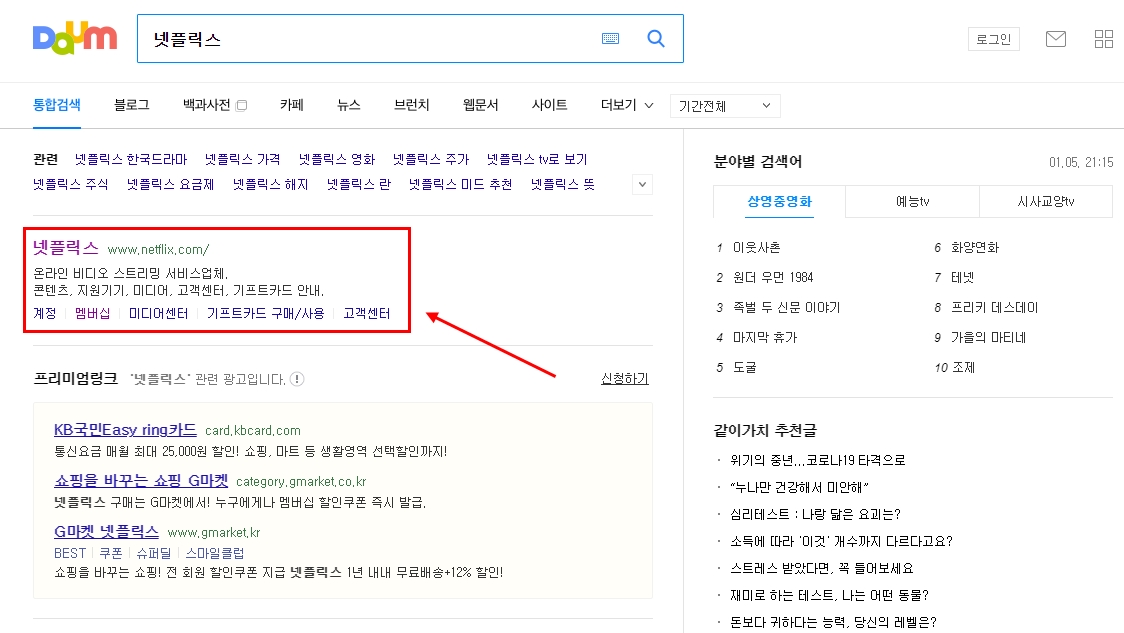The height and width of the screenshot is (633, 1124).
Task: Open the 기간전체 period dropdown
Action: pyautogui.click(x=725, y=106)
